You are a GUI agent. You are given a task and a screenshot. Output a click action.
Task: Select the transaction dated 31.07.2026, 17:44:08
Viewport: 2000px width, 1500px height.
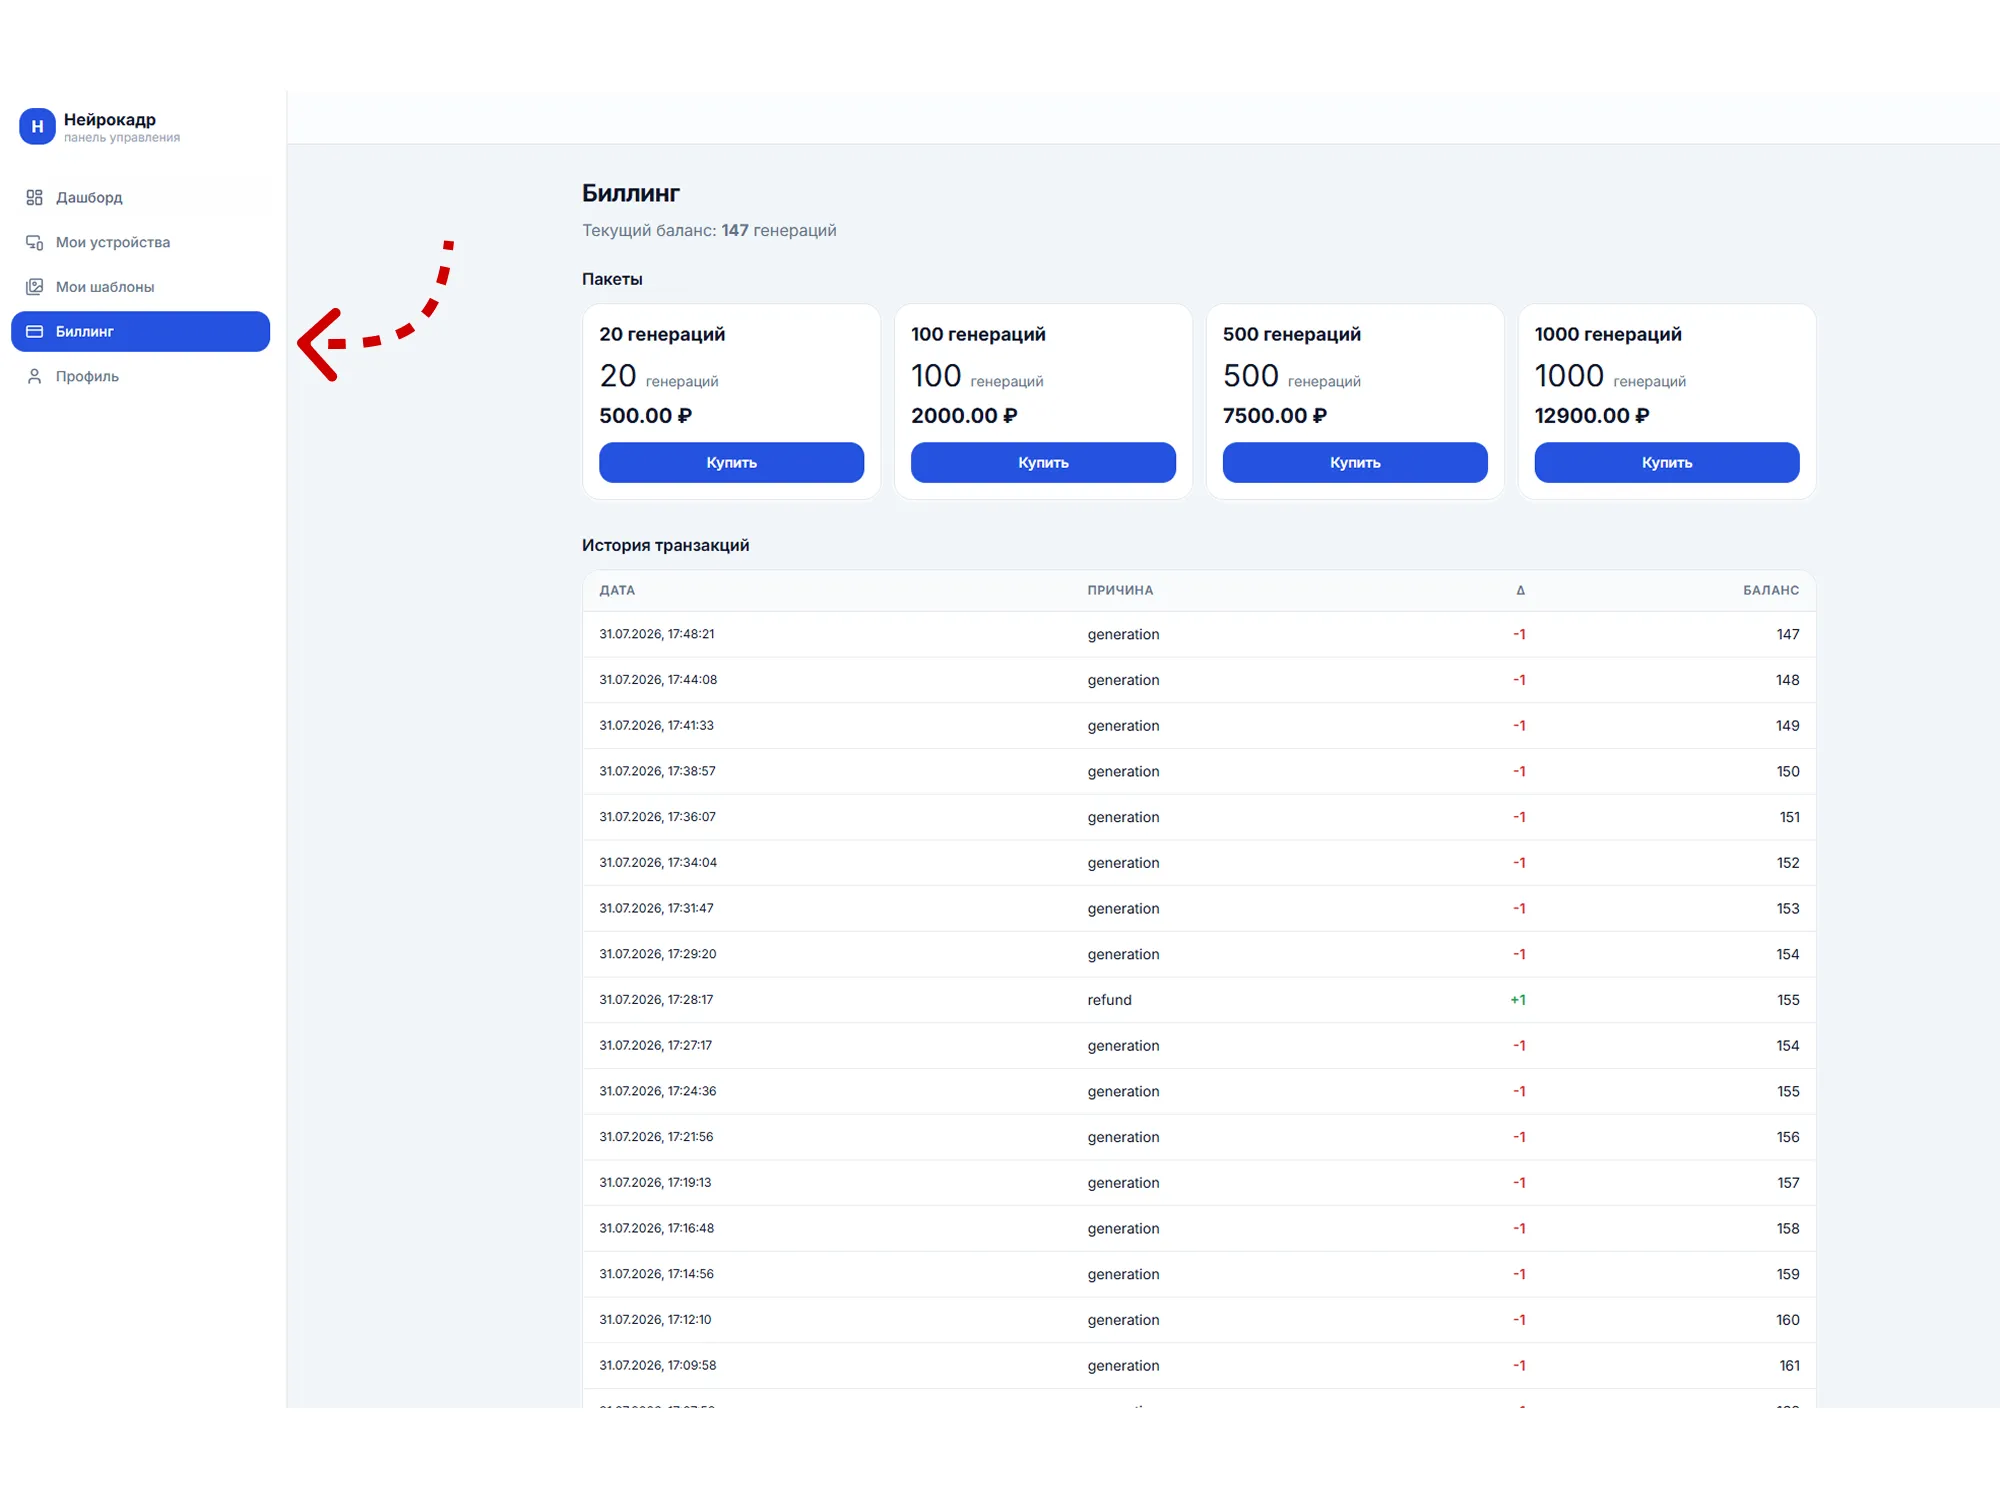(1199, 680)
